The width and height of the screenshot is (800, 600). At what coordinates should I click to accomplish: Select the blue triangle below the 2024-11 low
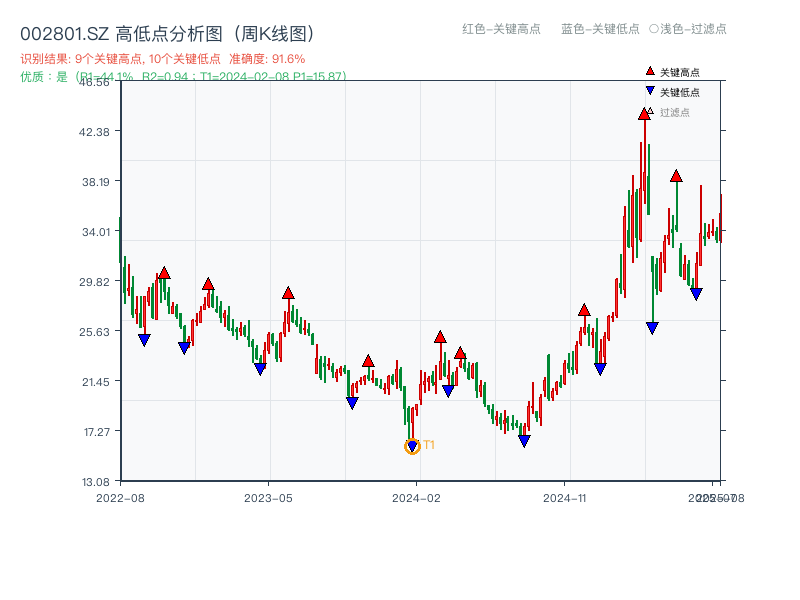point(524,439)
